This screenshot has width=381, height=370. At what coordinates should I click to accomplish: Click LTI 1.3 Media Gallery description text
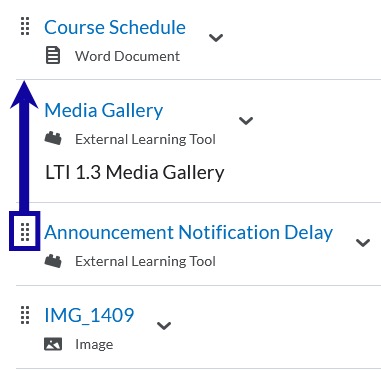(135, 173)
